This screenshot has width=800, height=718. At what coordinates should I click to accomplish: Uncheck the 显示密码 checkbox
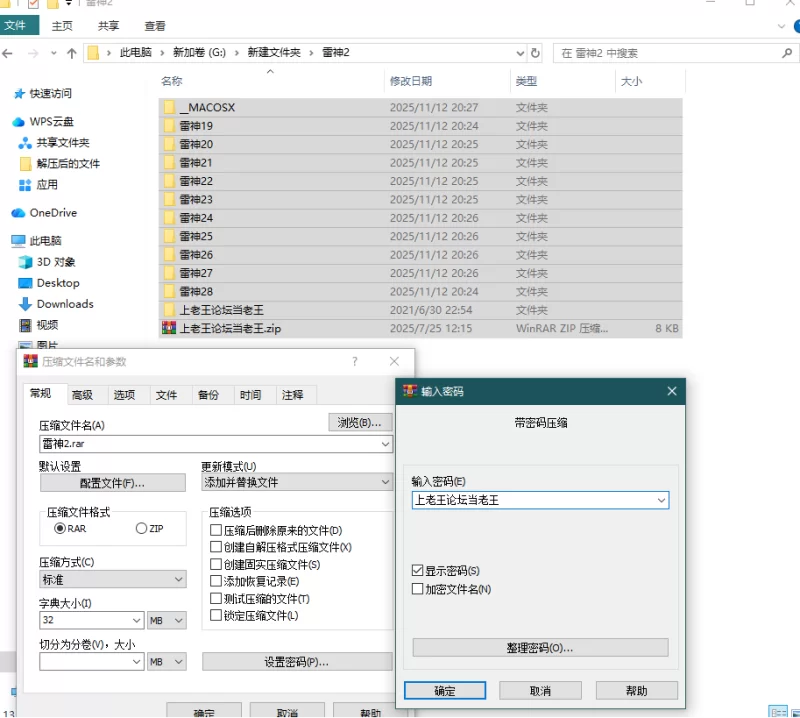418,571
